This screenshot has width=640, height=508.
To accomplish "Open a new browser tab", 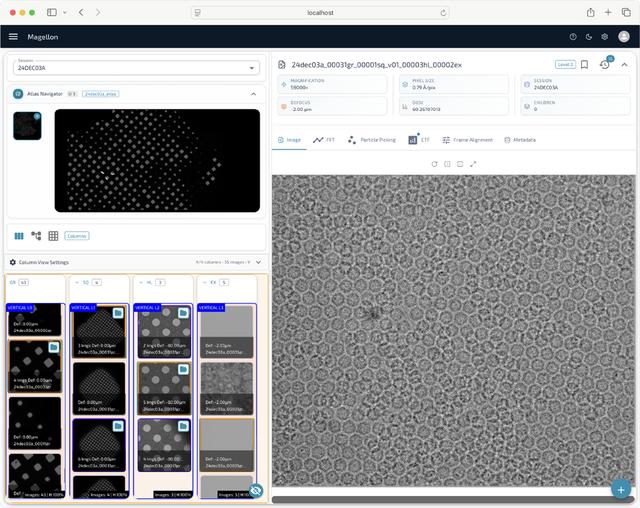I will pos(608,12).
